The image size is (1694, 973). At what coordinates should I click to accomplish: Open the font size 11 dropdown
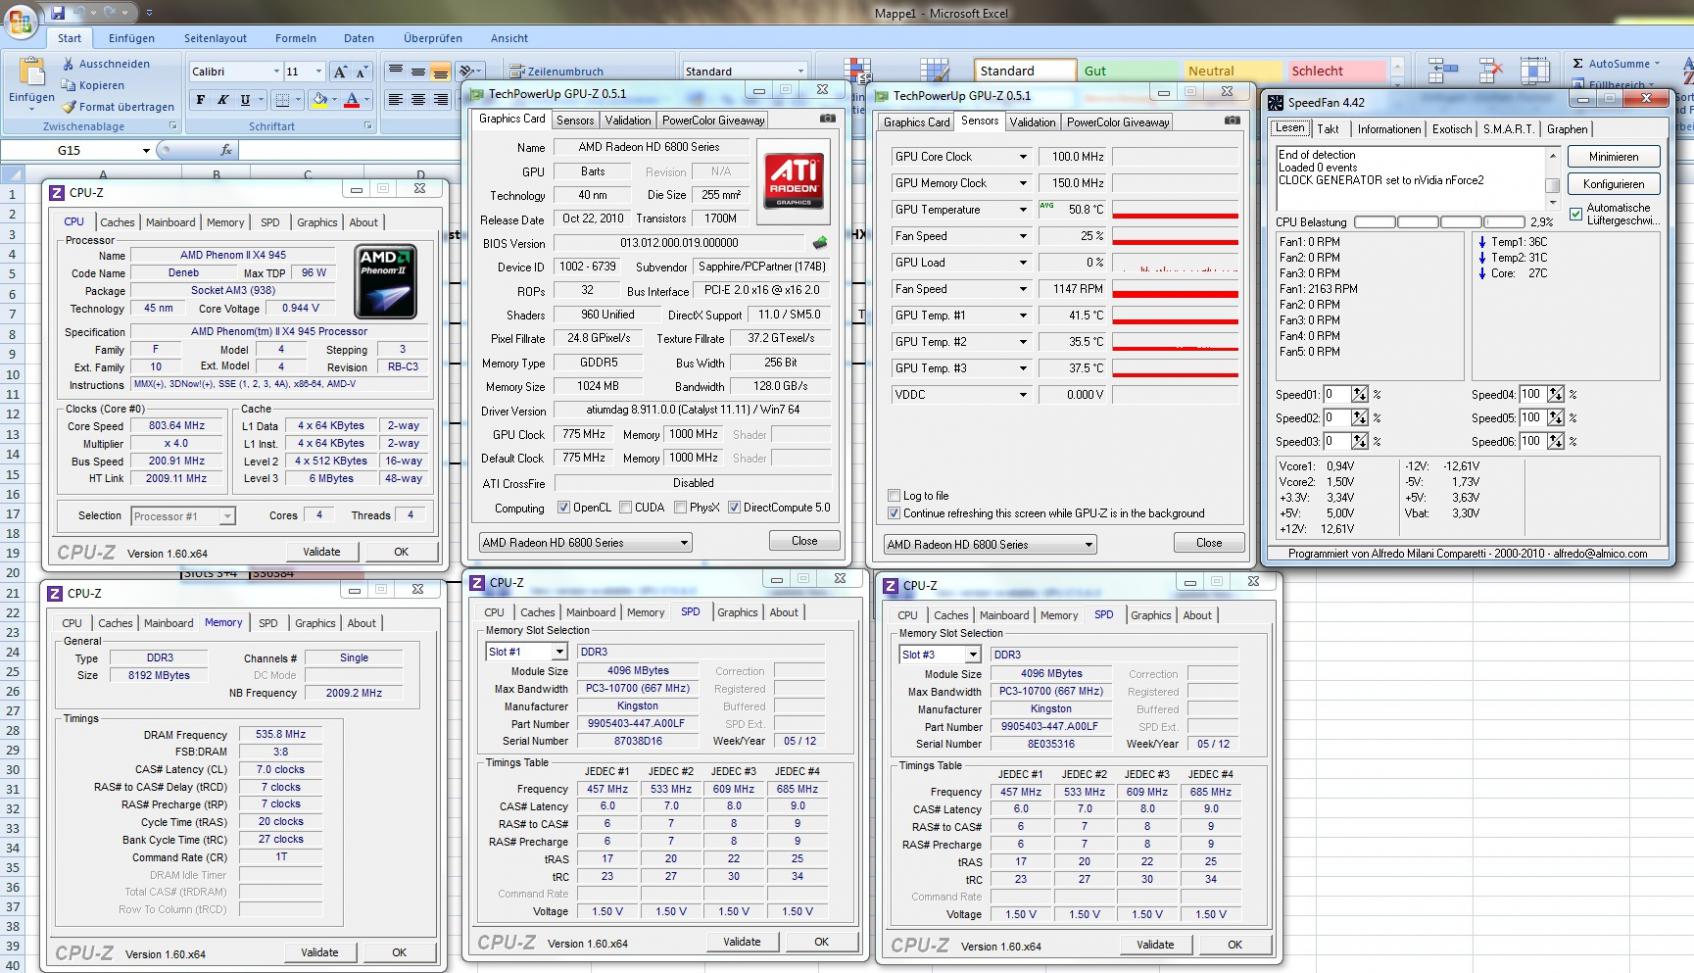tap(319, 72)
